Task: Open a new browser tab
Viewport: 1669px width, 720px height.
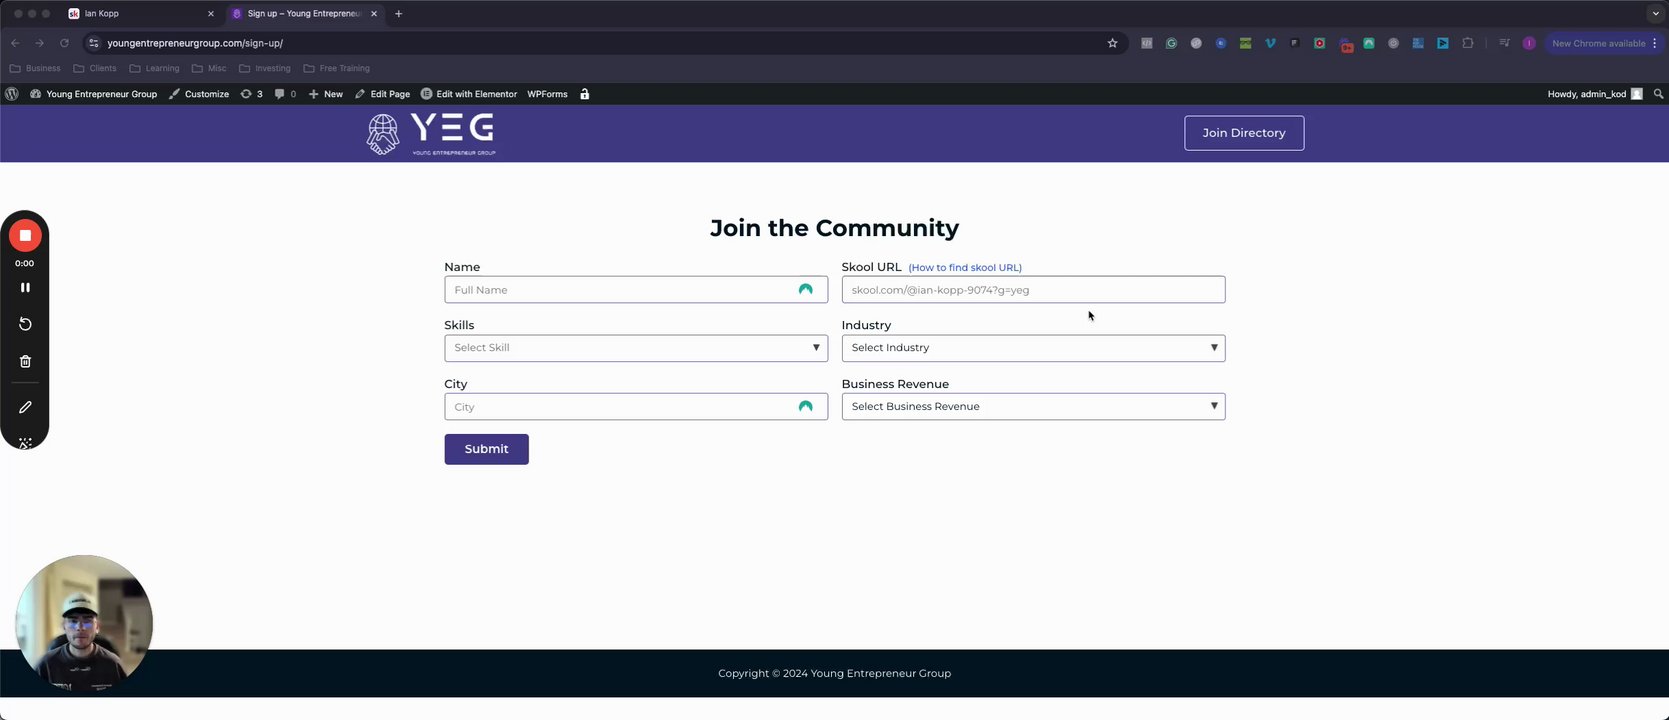Action: tap(399, 14)
